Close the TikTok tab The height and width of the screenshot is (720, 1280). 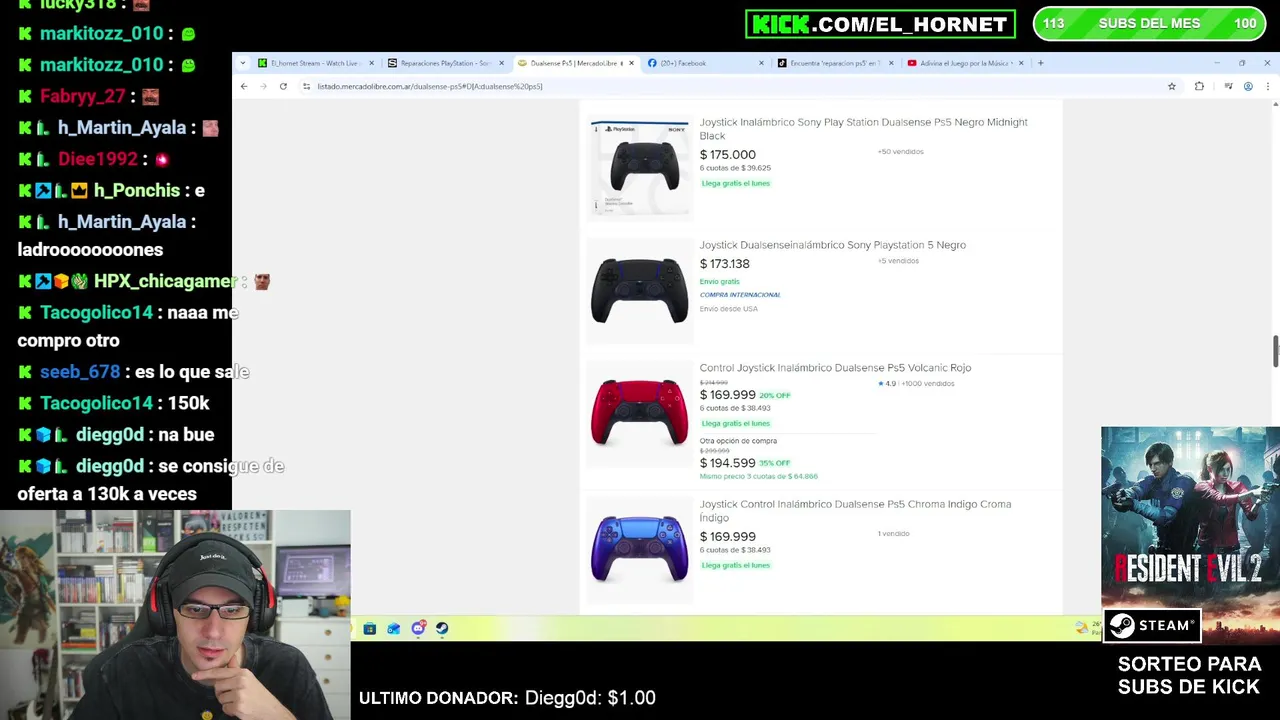[x=891, y=63]
